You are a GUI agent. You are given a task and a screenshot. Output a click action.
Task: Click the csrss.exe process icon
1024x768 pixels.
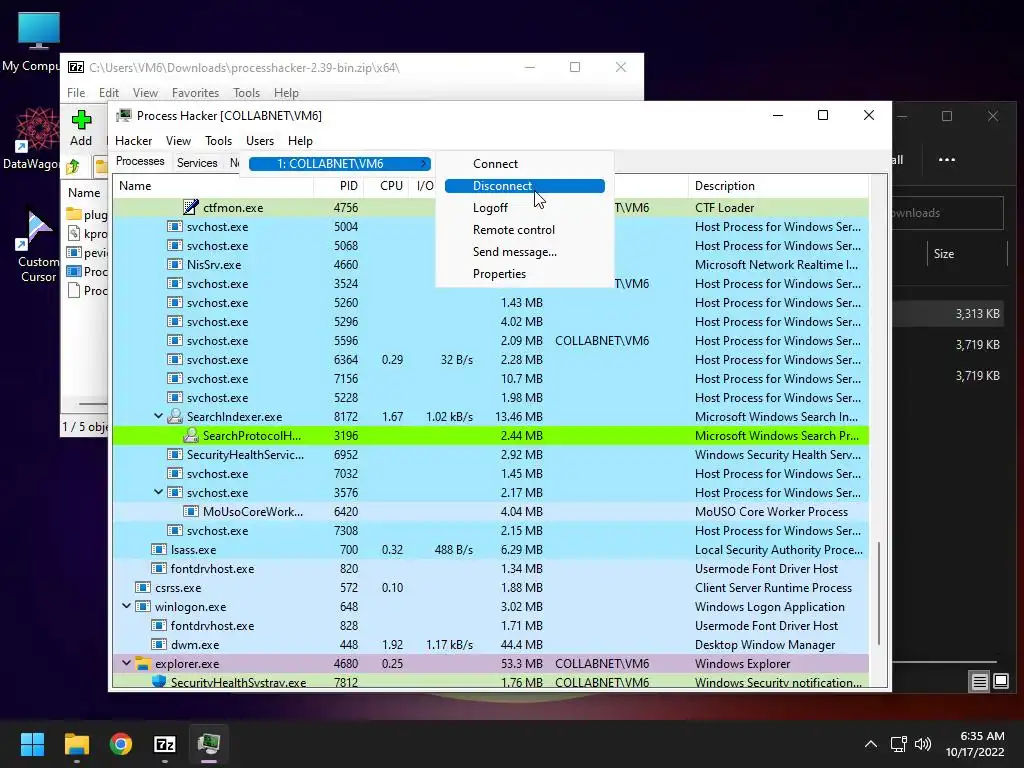pyautogui.click(x=143, y=587)
